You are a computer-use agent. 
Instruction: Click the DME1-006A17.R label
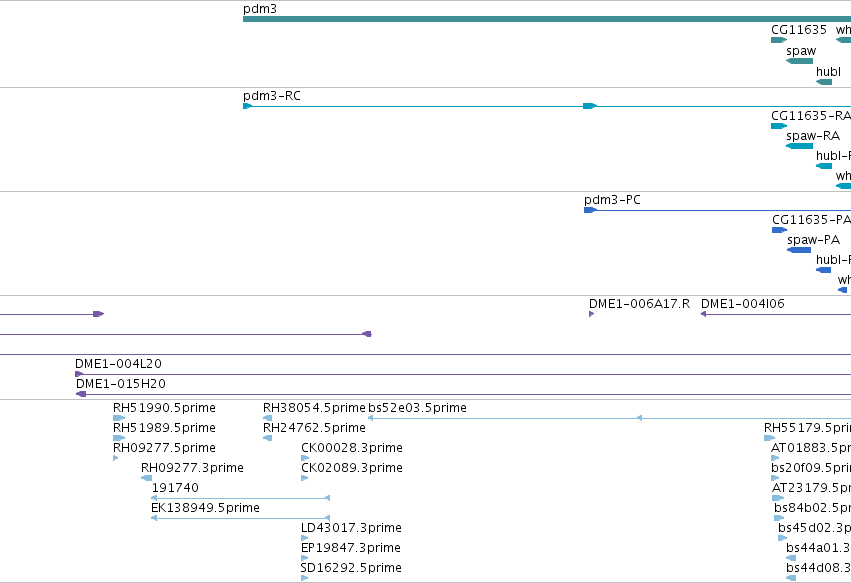pyautogui.click(x=639, y=303)
